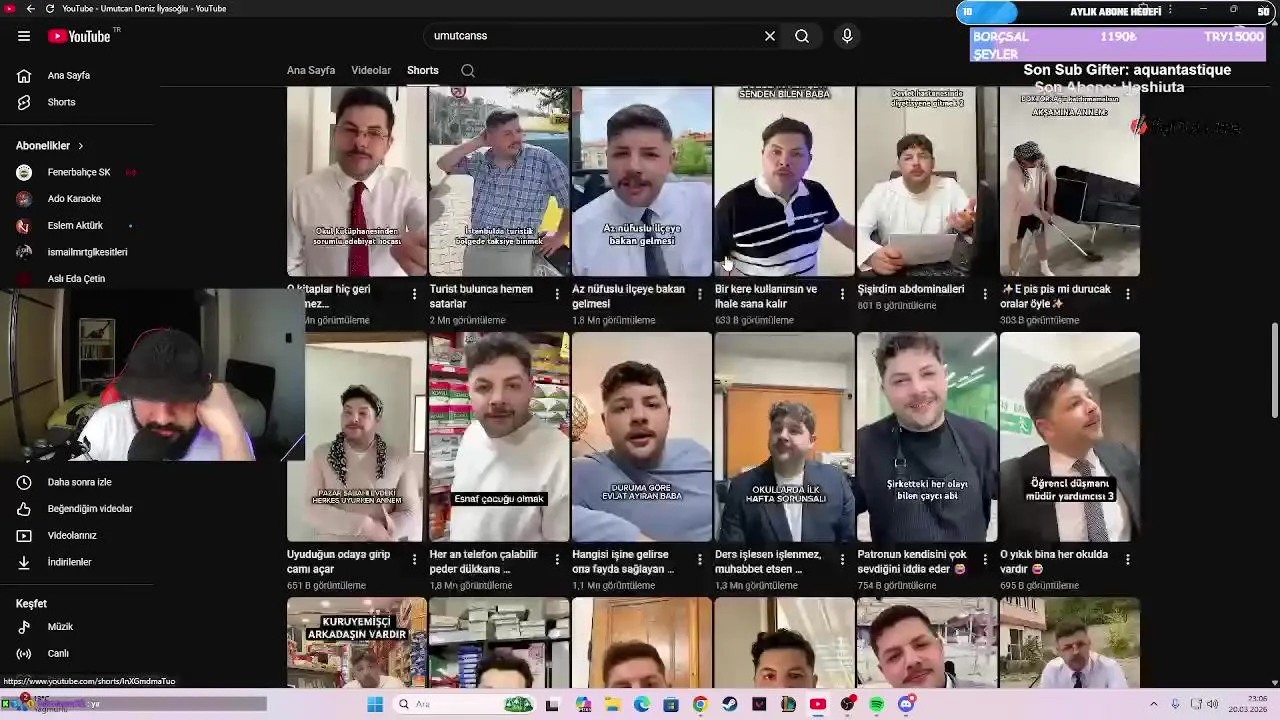Open options for 'Her an telefon çalabilir'
Screen dimensions: 1280x720
(x=557, y=559)
